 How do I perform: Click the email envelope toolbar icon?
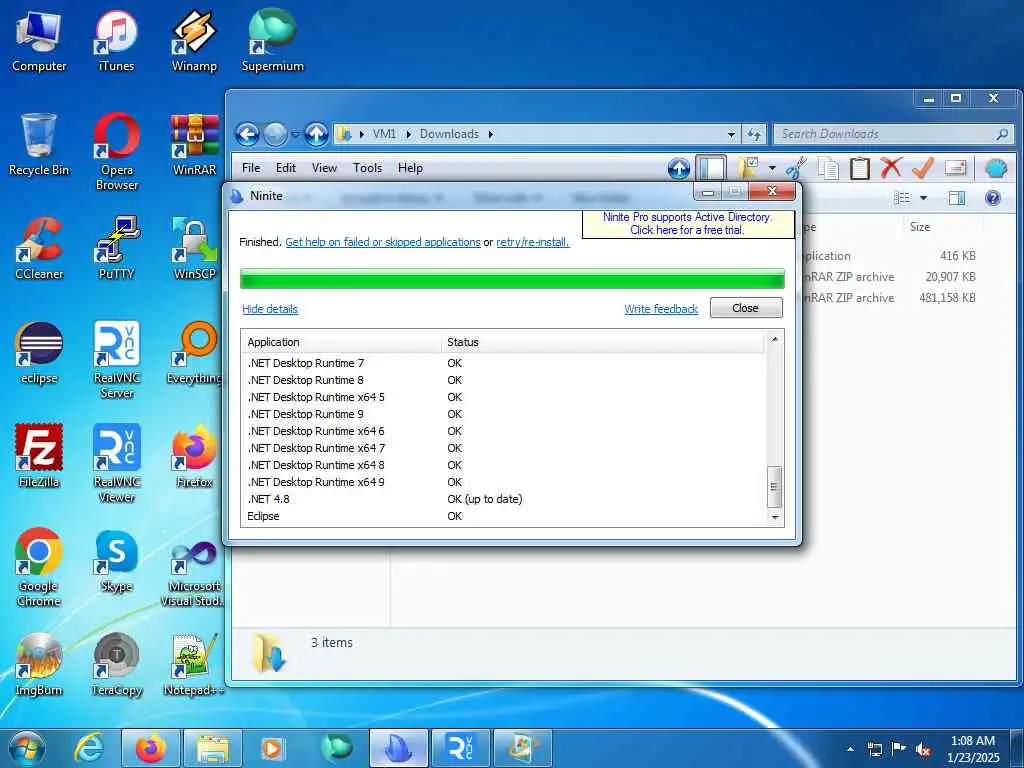coord(955,168)
